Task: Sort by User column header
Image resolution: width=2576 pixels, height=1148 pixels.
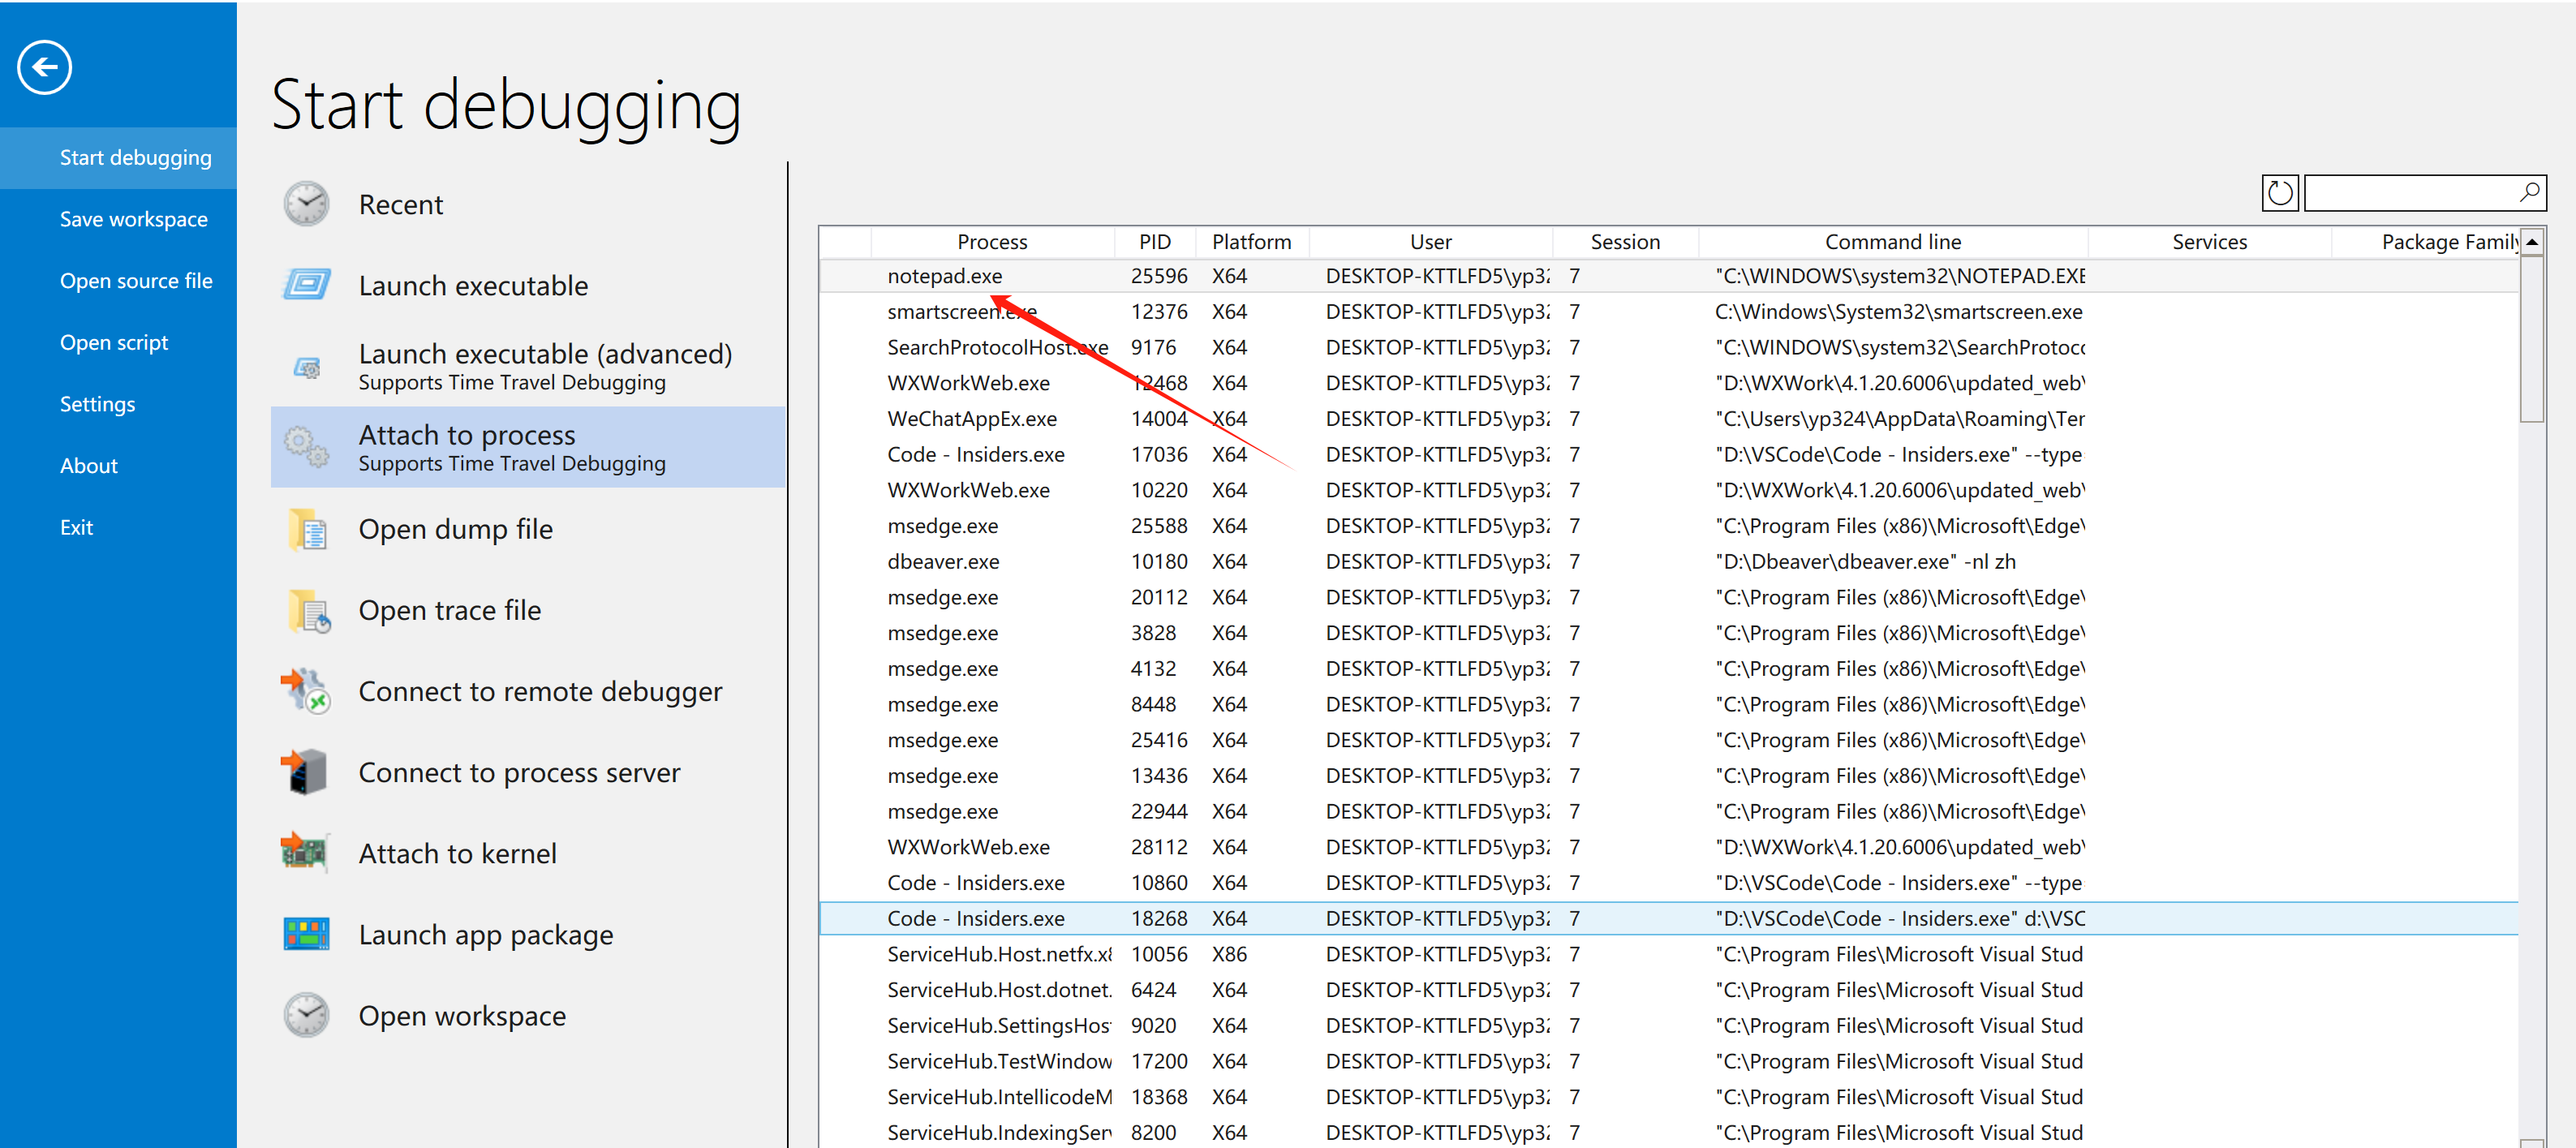Action: point(1431,242)
